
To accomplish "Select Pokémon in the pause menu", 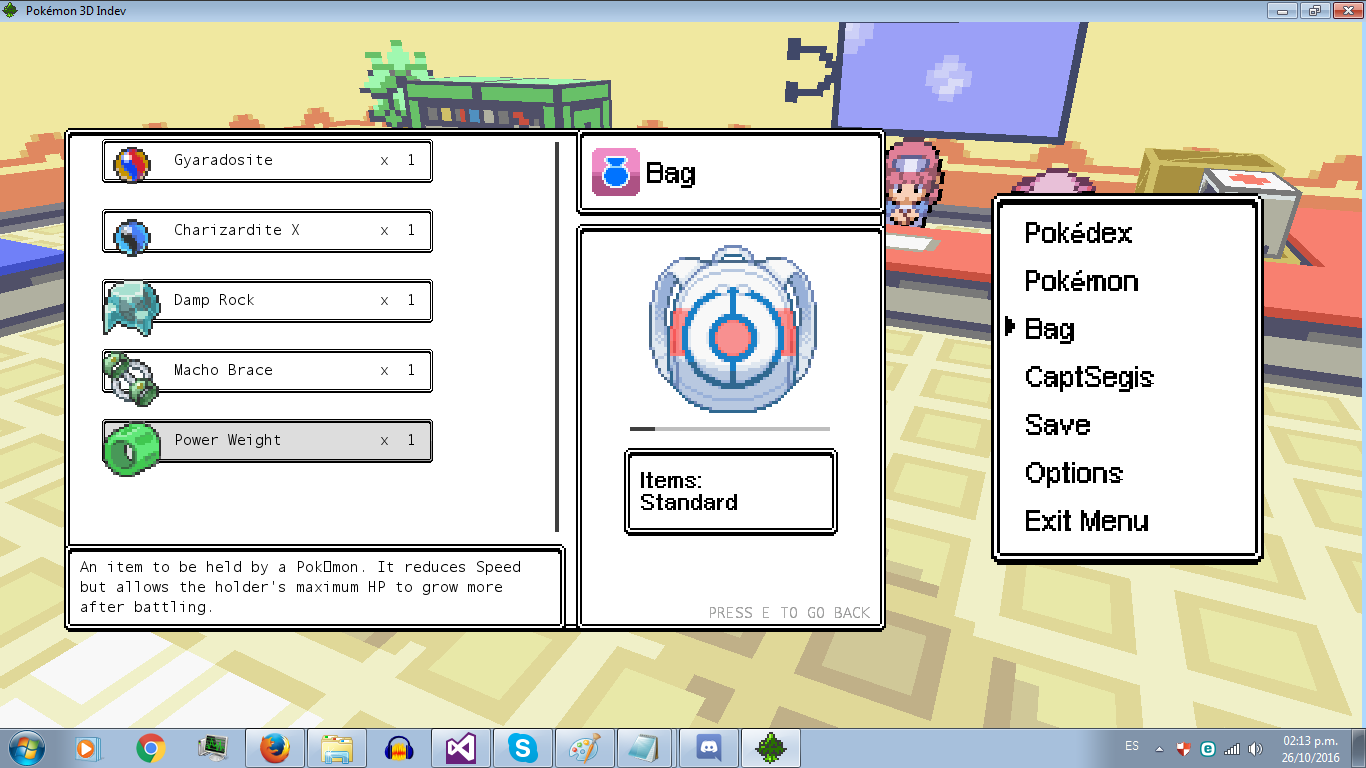I will click(x=1081, y=281).
